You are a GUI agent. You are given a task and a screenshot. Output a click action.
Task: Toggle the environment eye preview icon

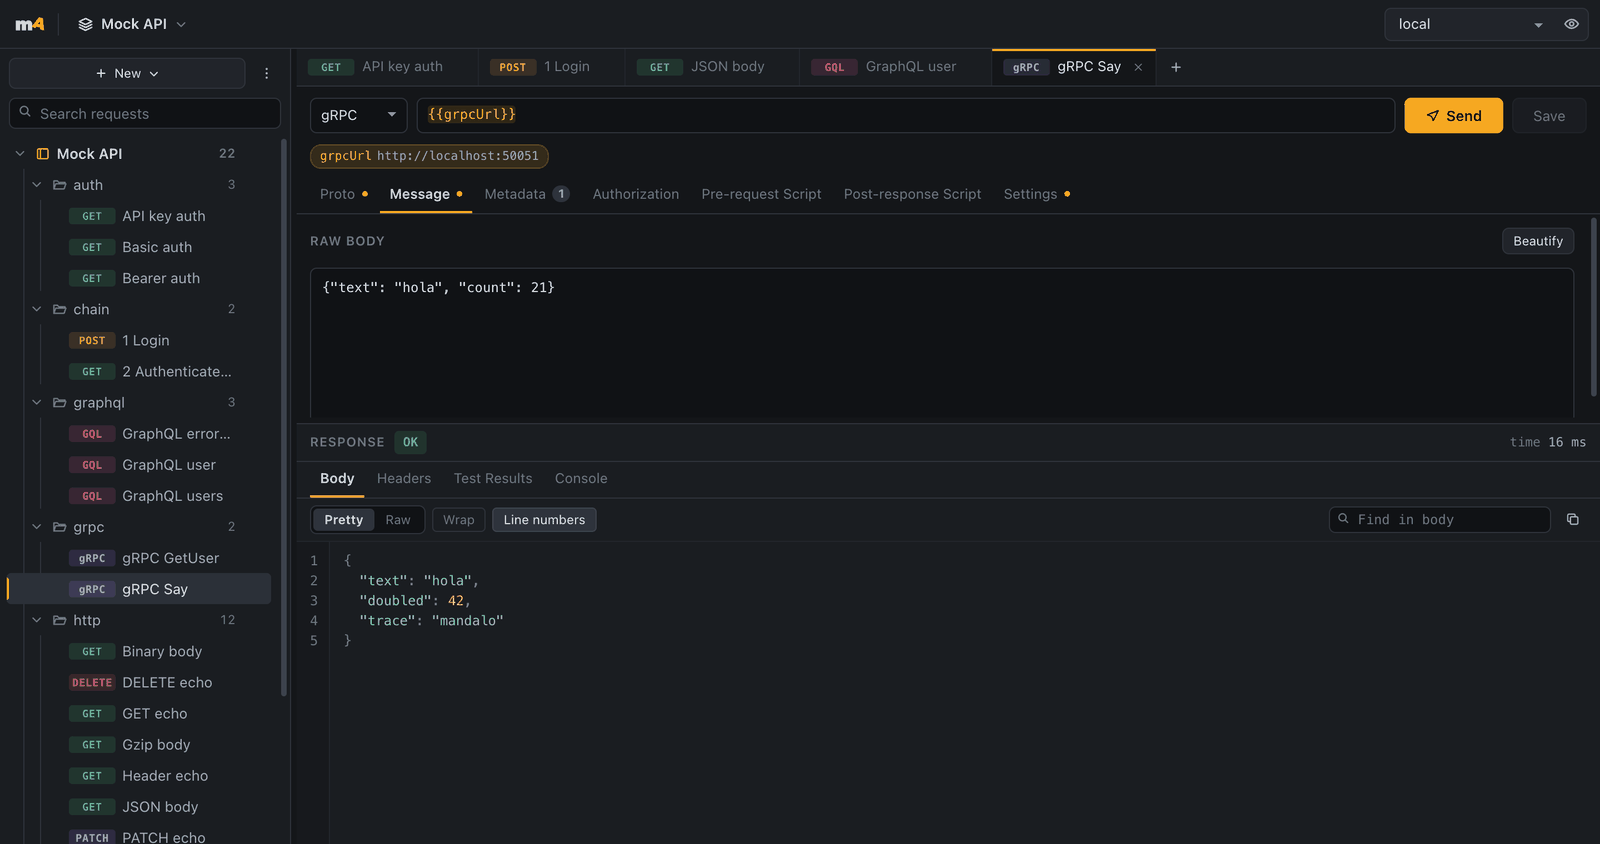(1571, 24)
